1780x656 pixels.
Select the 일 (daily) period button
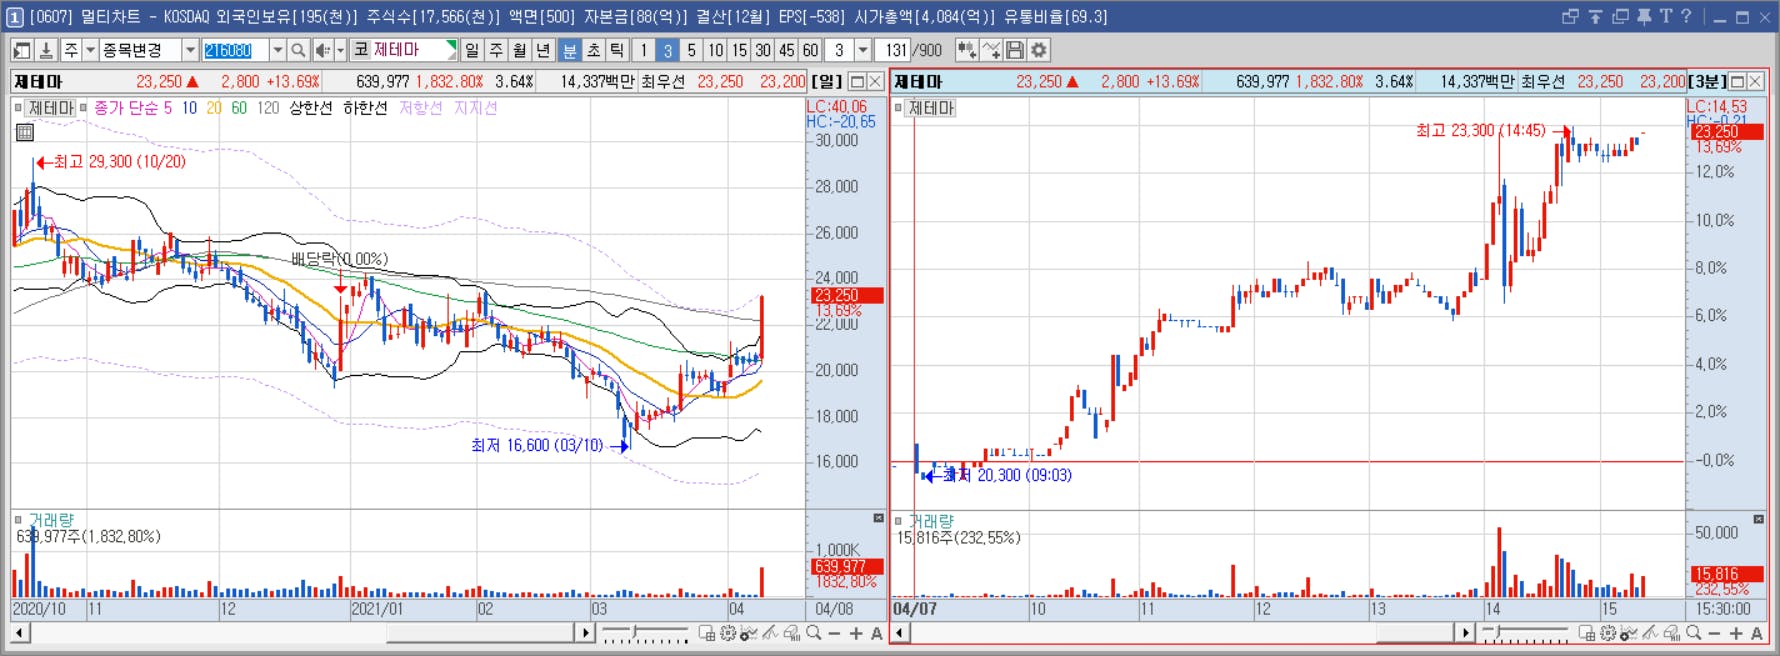473,50
